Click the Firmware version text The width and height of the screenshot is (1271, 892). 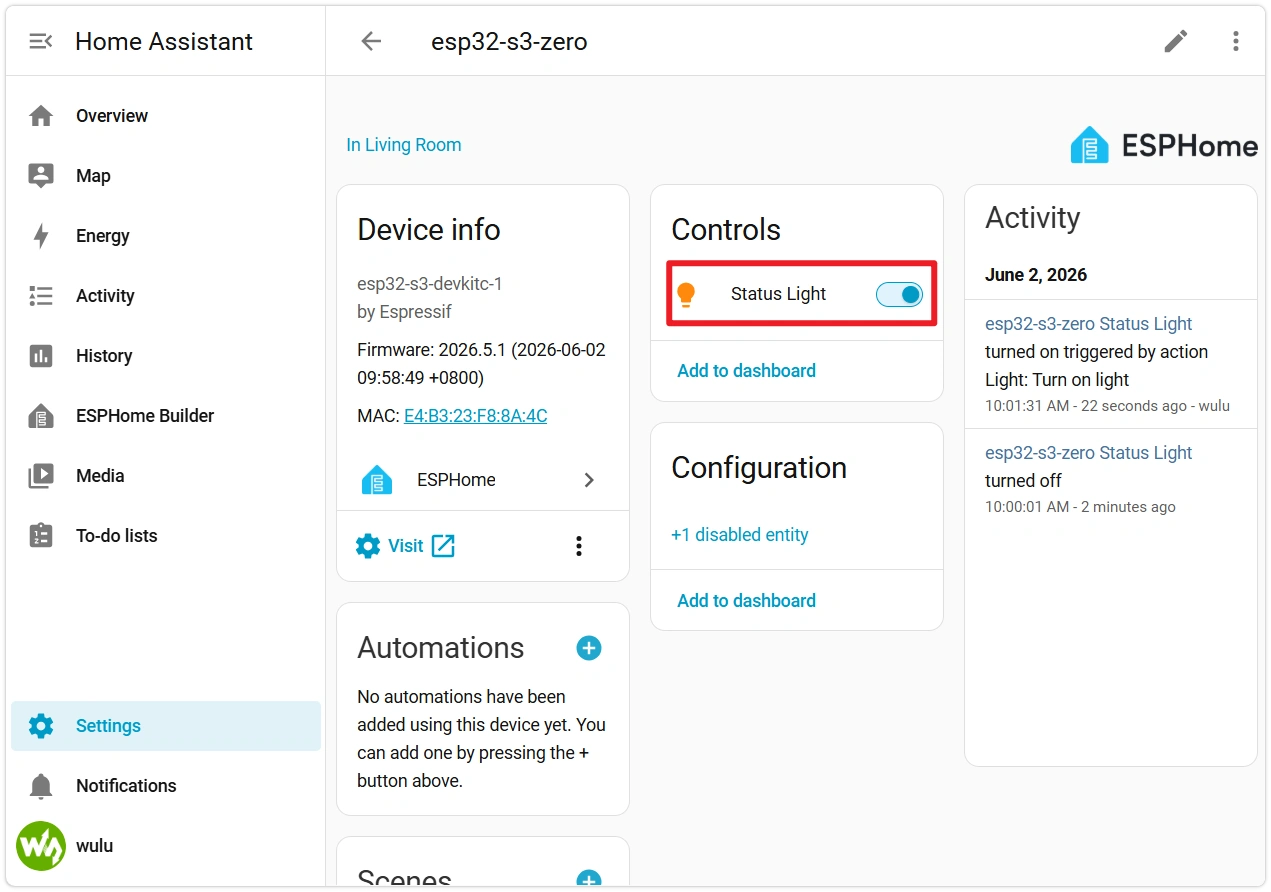pos(481,364)
